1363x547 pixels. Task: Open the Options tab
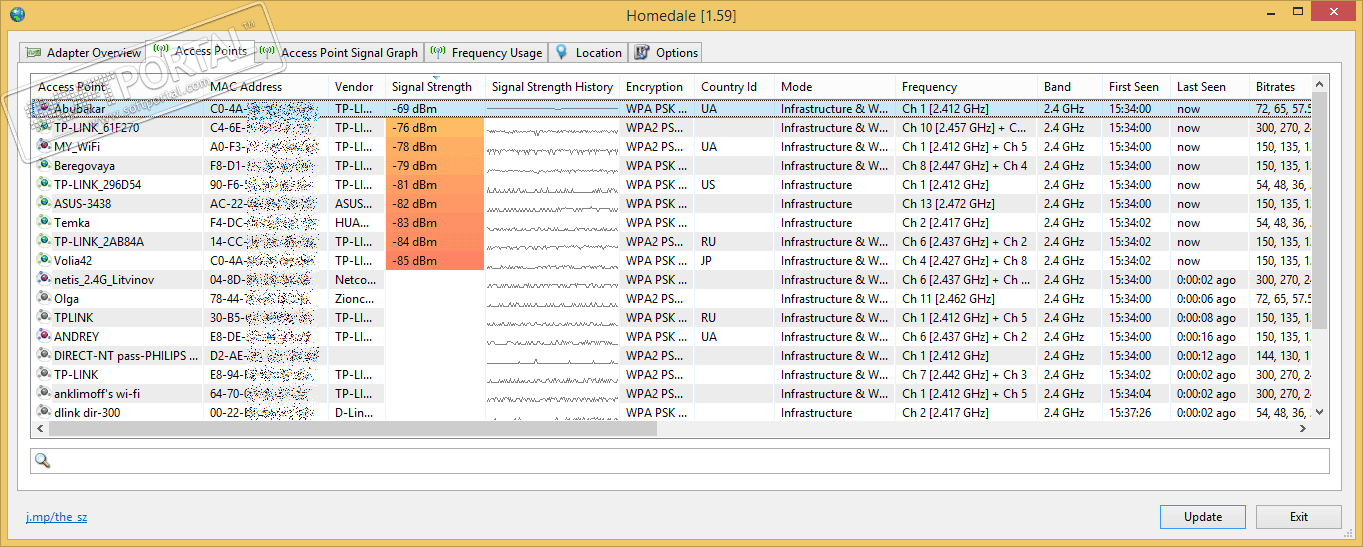[666, 52]
